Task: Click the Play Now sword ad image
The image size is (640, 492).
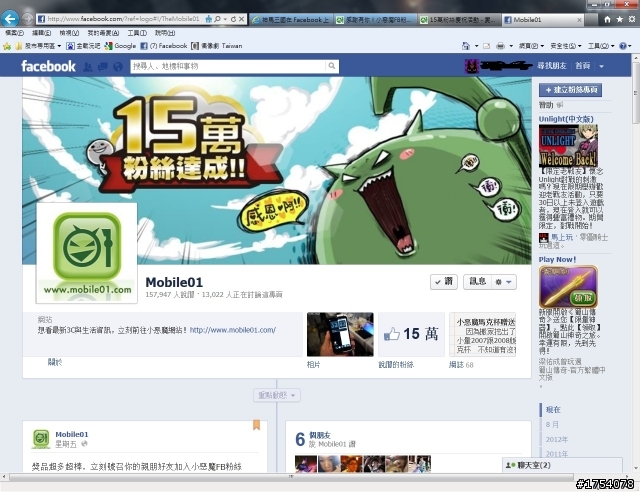Action: pos(568,287)
